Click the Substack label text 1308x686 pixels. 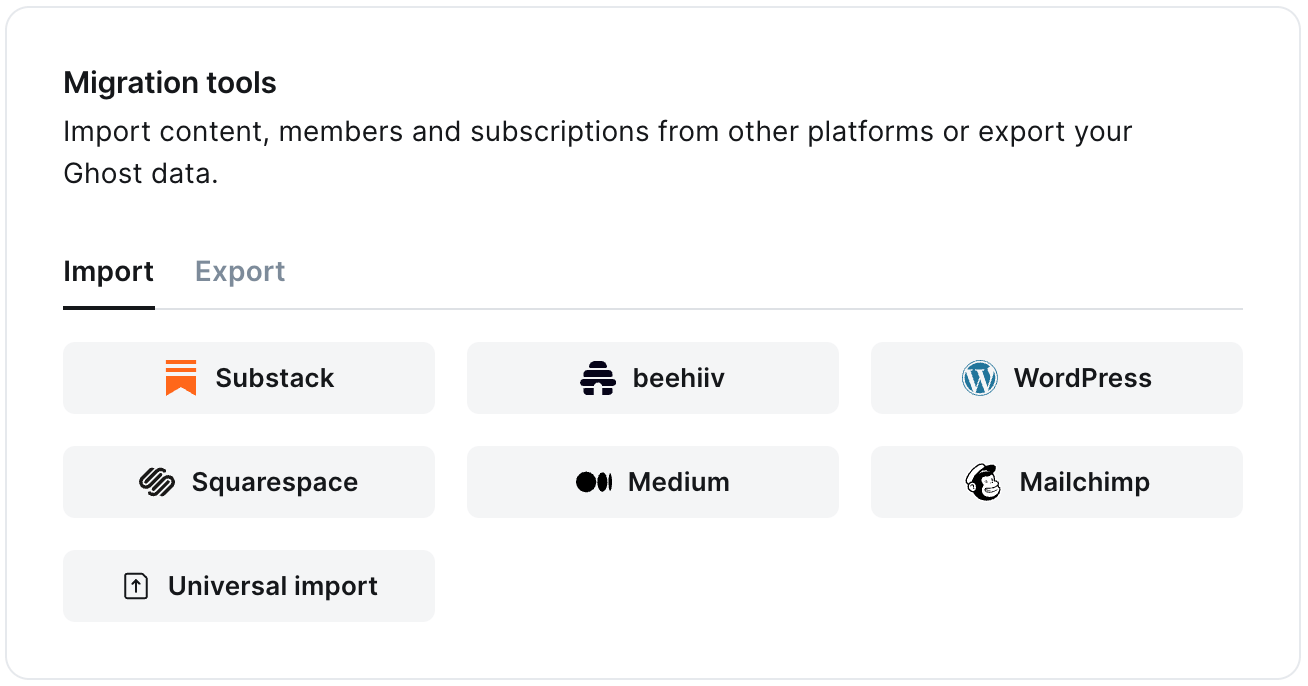(275, 378)
